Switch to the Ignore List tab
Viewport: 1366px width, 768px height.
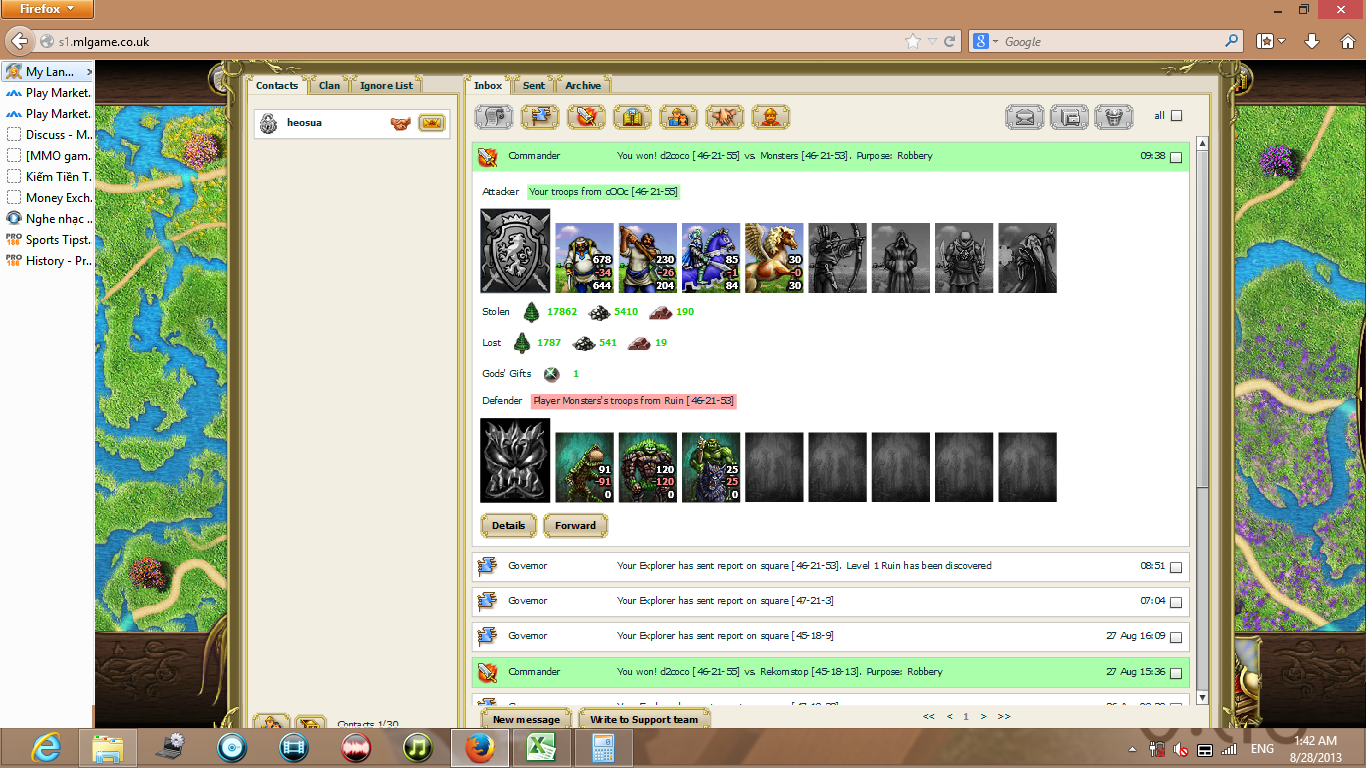tap(386, 85)
